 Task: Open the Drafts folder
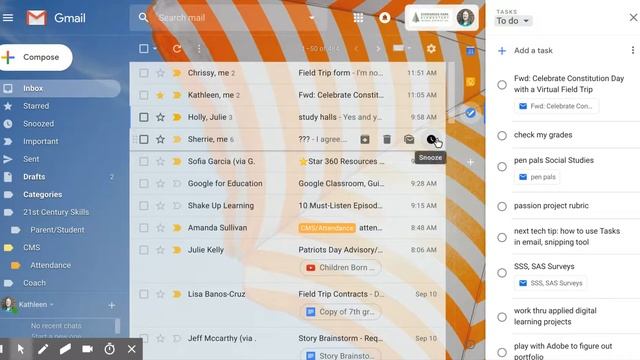34,177
